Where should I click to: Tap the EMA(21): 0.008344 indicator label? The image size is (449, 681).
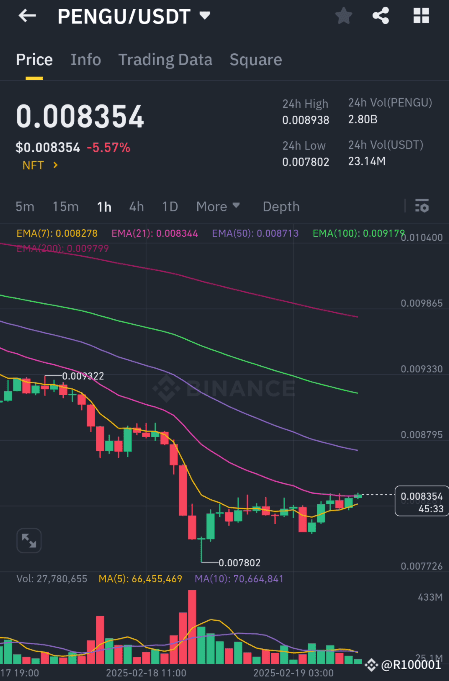(154, 234)
